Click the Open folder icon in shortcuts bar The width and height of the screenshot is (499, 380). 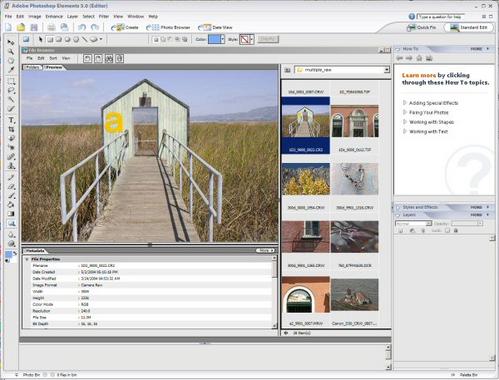pos(21,27)
